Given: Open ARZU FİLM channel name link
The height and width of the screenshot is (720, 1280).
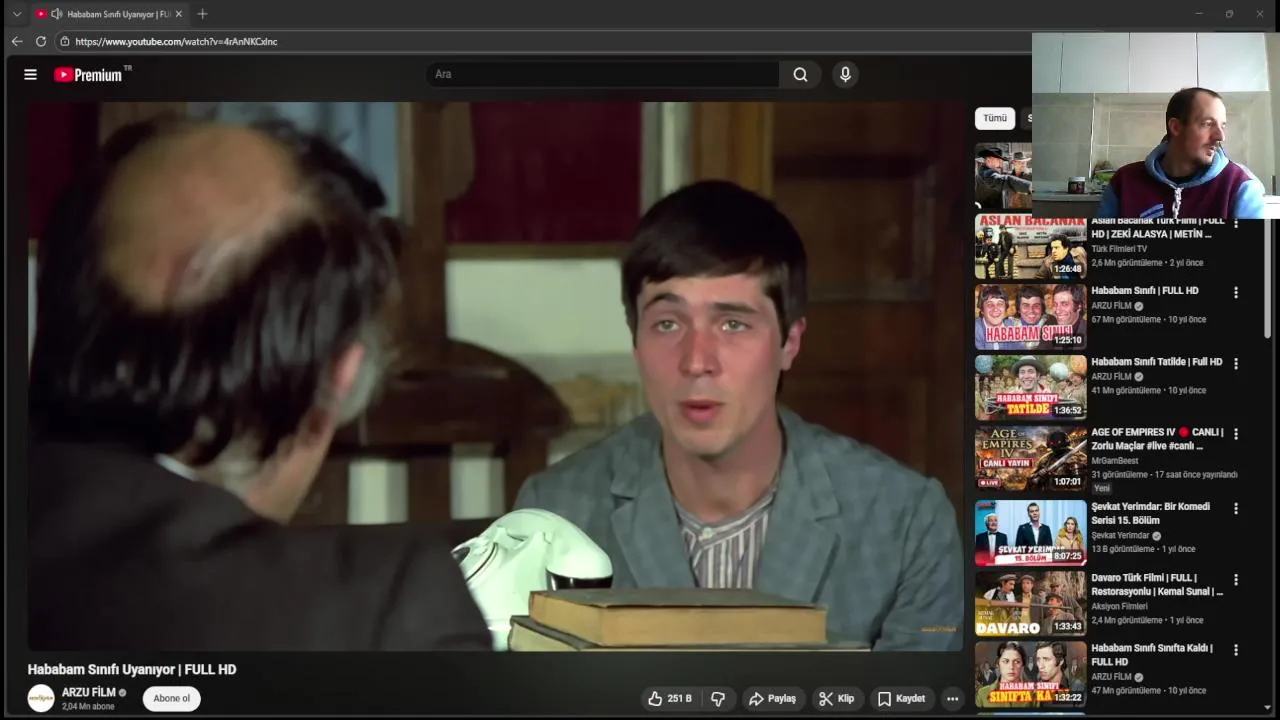Looking at the screenshot, I should pyautogui.click(x=89, y=692).
